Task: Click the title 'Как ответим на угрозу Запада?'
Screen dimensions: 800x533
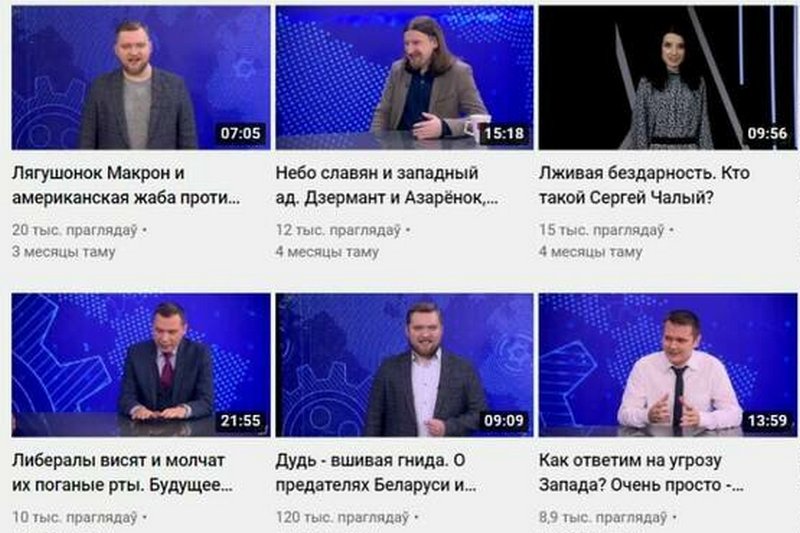Action: coord(641,472)
